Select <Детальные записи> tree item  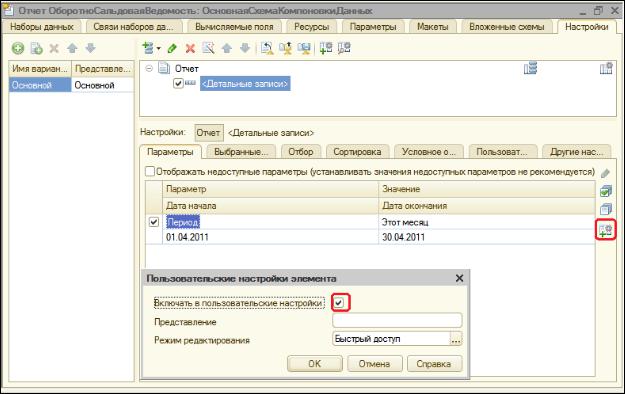coord(245,84)
